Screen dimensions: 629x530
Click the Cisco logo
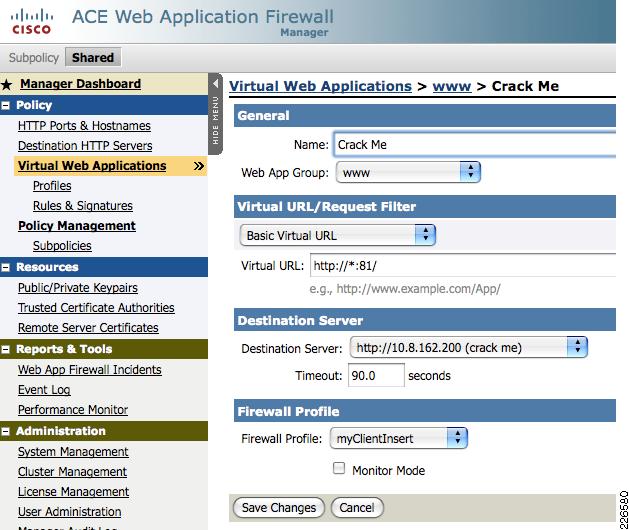[31, 22]
